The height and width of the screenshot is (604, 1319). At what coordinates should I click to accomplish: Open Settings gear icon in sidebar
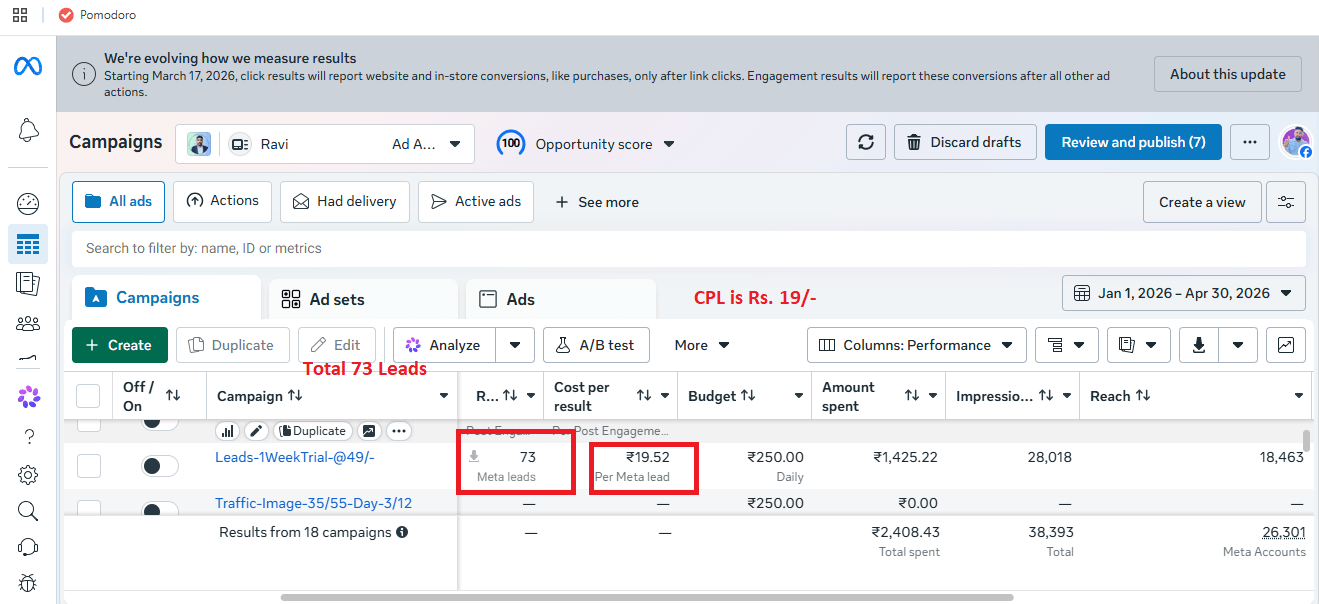28,474
